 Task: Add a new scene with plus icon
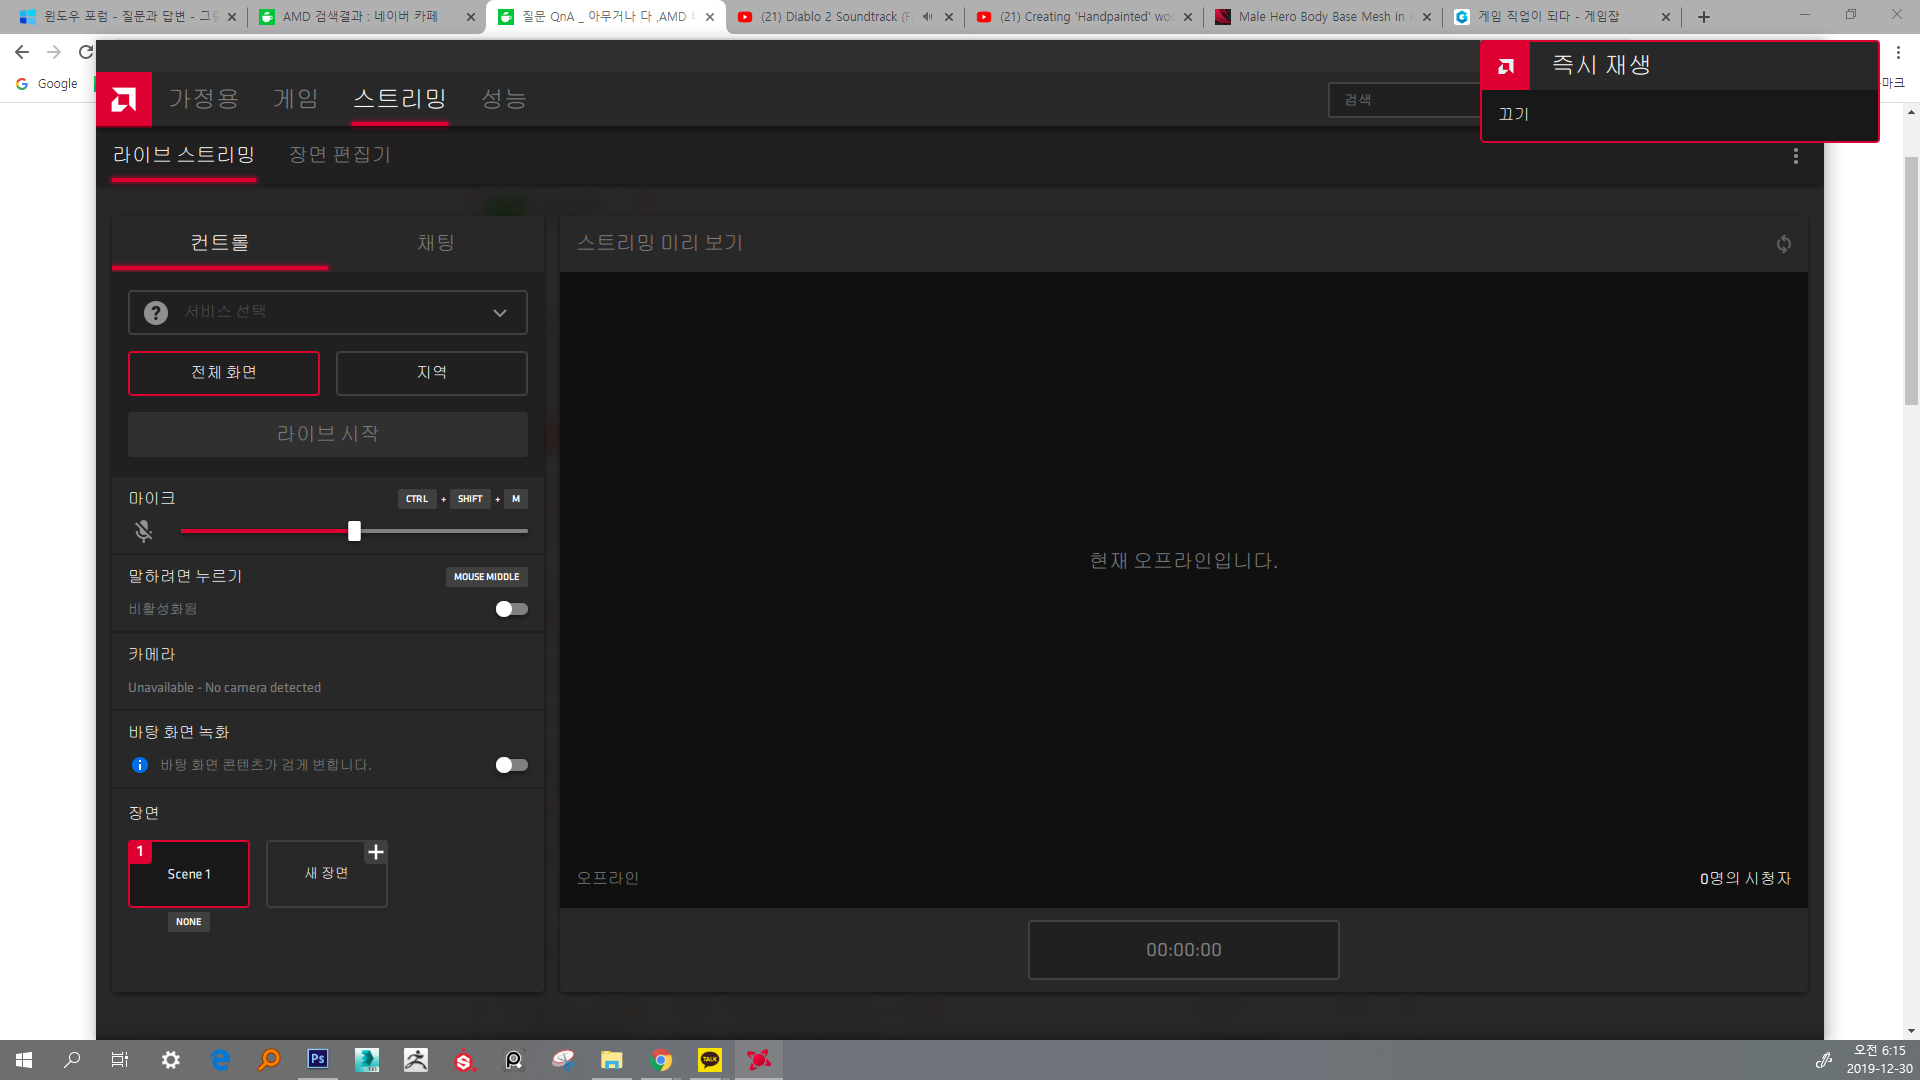point(376,852)
